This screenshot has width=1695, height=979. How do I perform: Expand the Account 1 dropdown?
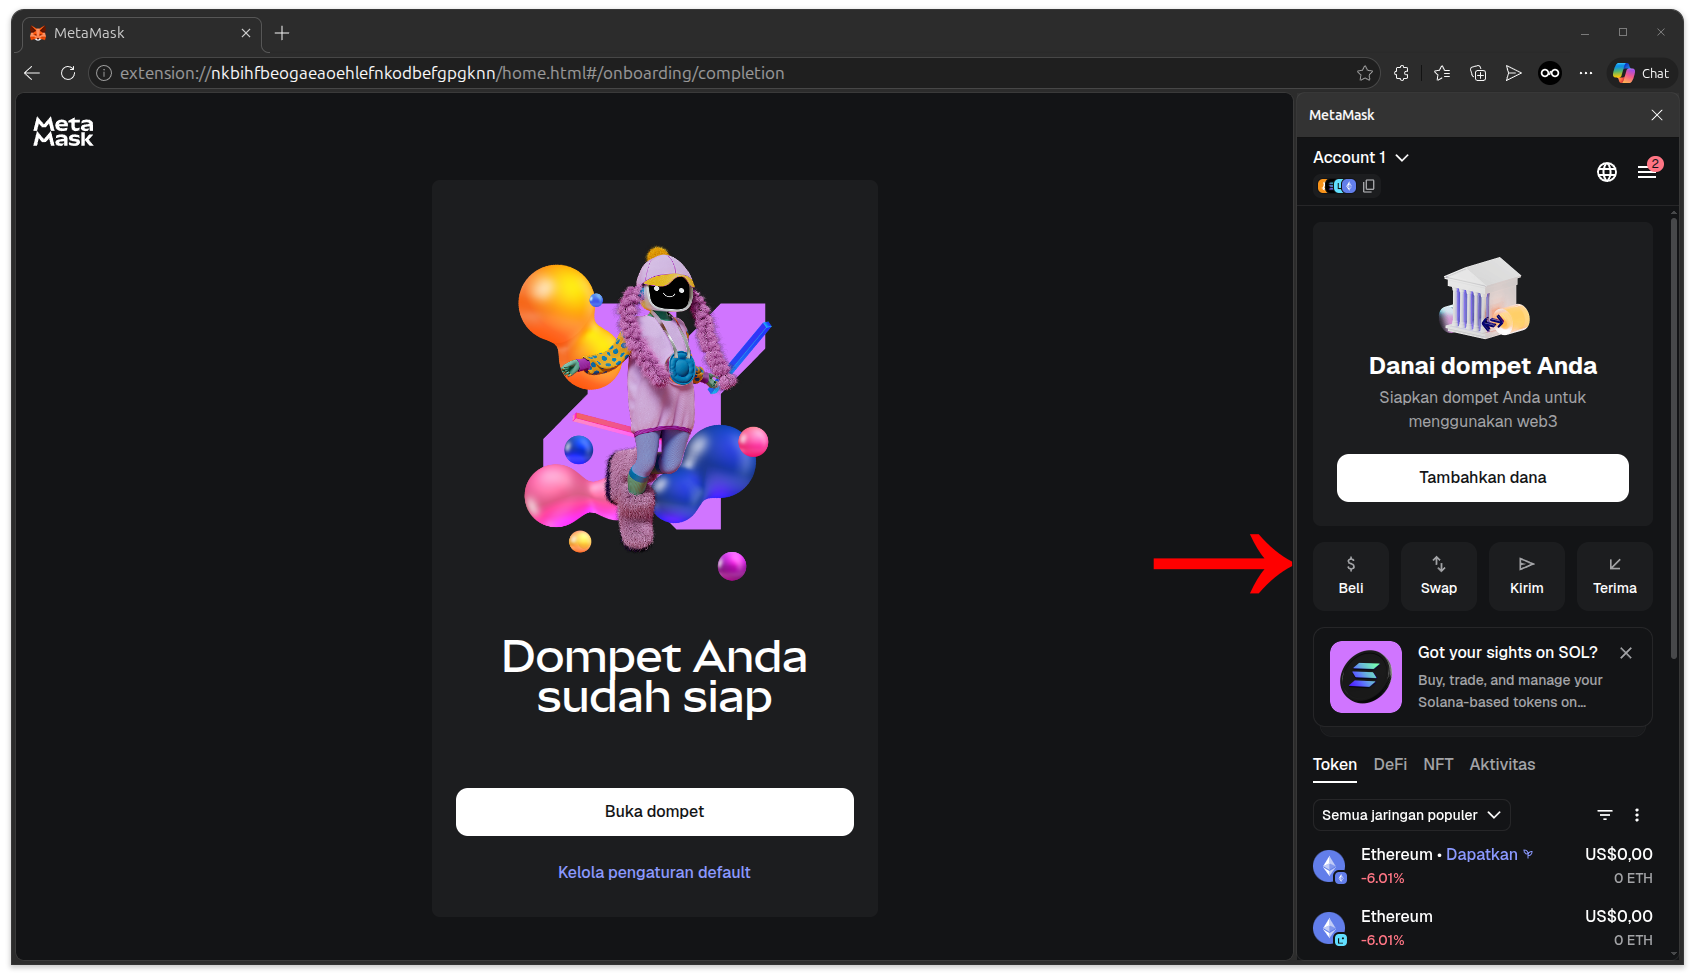1360,157
